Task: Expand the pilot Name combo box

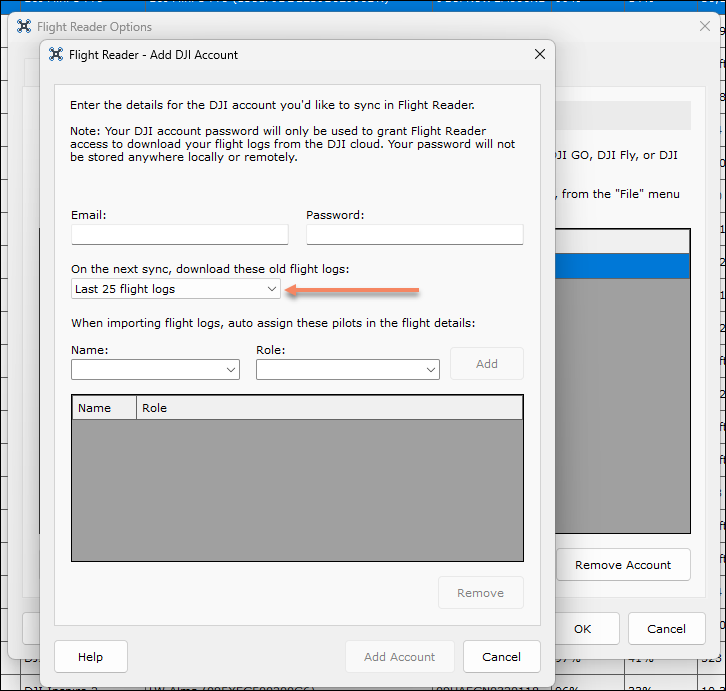Action: (155, 370)
